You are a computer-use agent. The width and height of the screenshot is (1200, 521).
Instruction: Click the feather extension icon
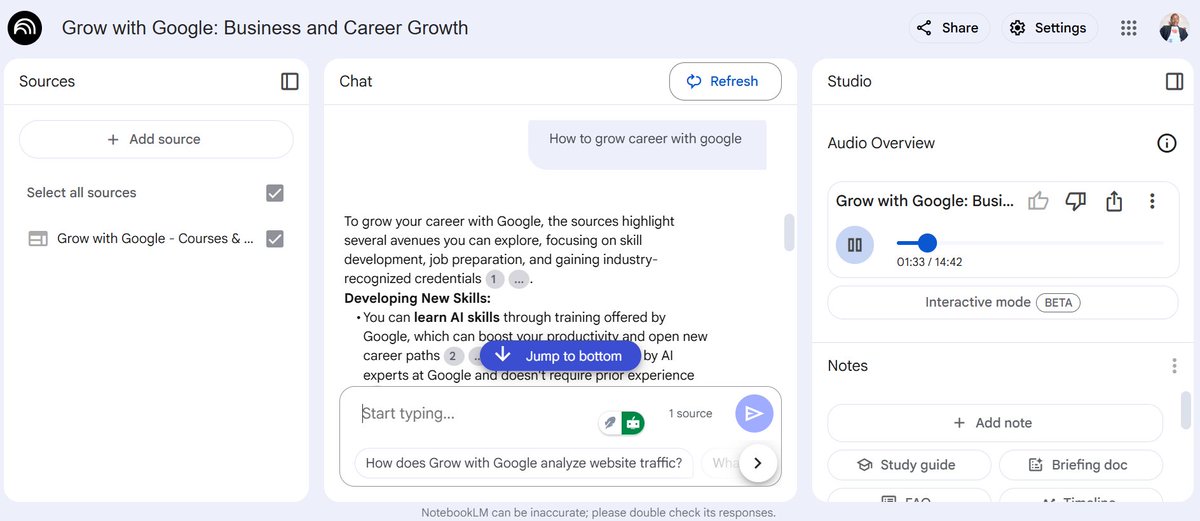609,423
